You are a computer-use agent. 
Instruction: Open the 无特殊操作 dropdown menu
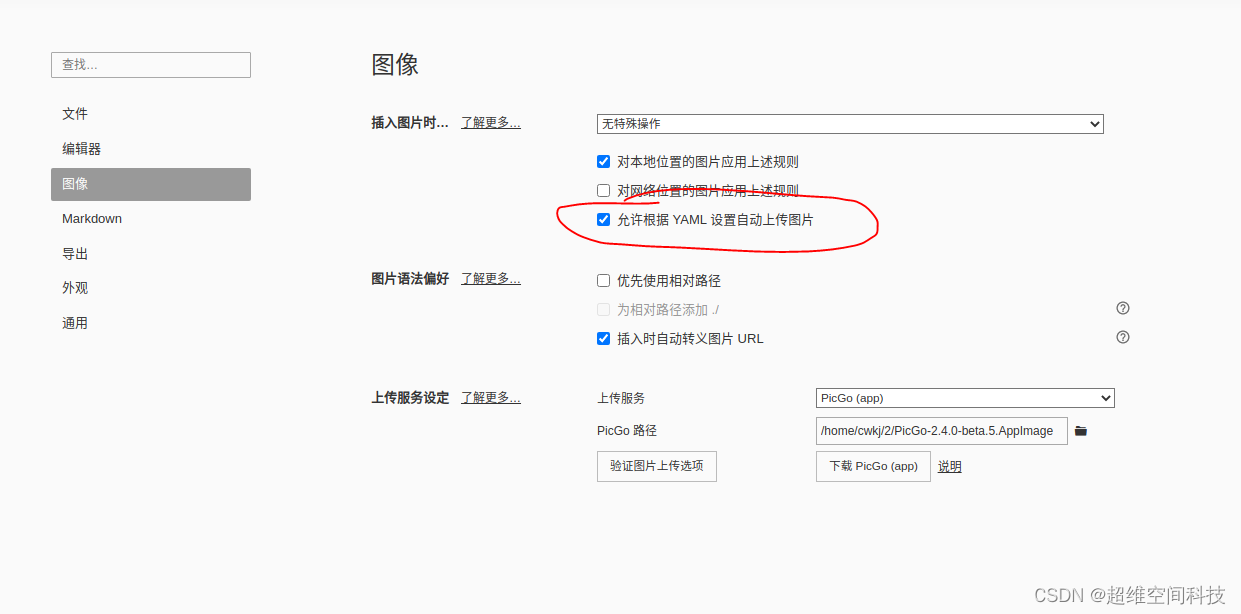tap(850, 123)
